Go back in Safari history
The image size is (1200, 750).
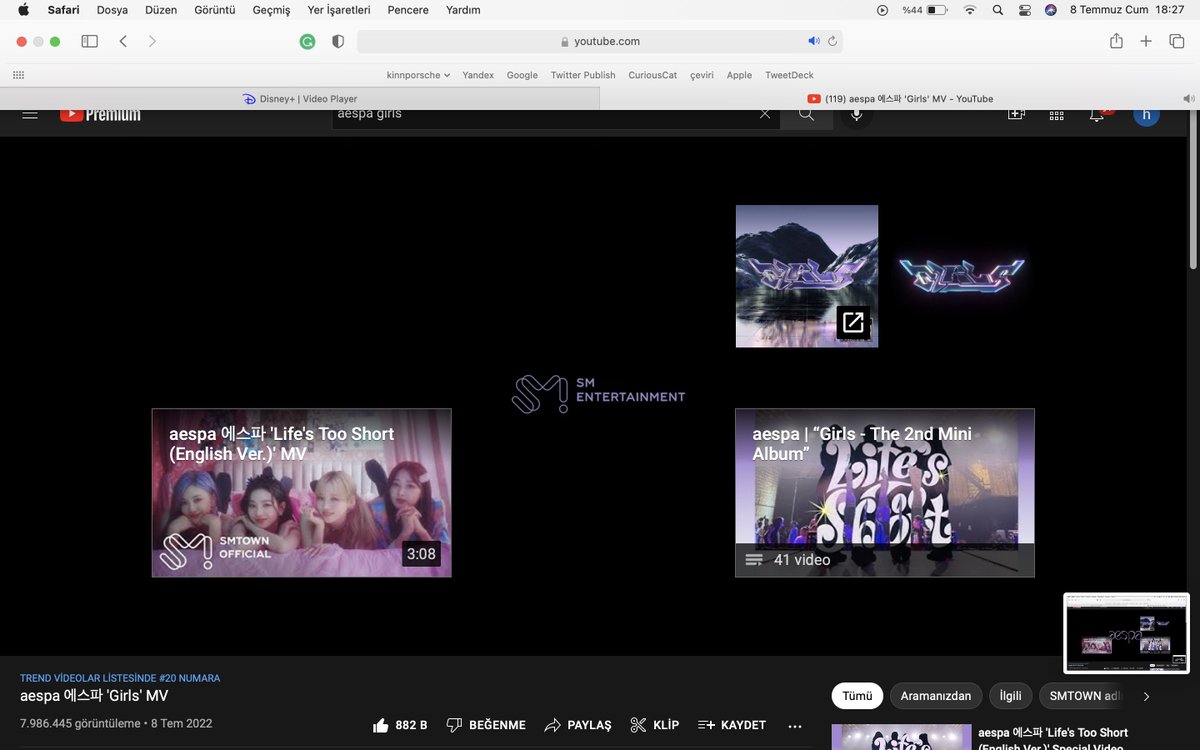tap(123, 41)
